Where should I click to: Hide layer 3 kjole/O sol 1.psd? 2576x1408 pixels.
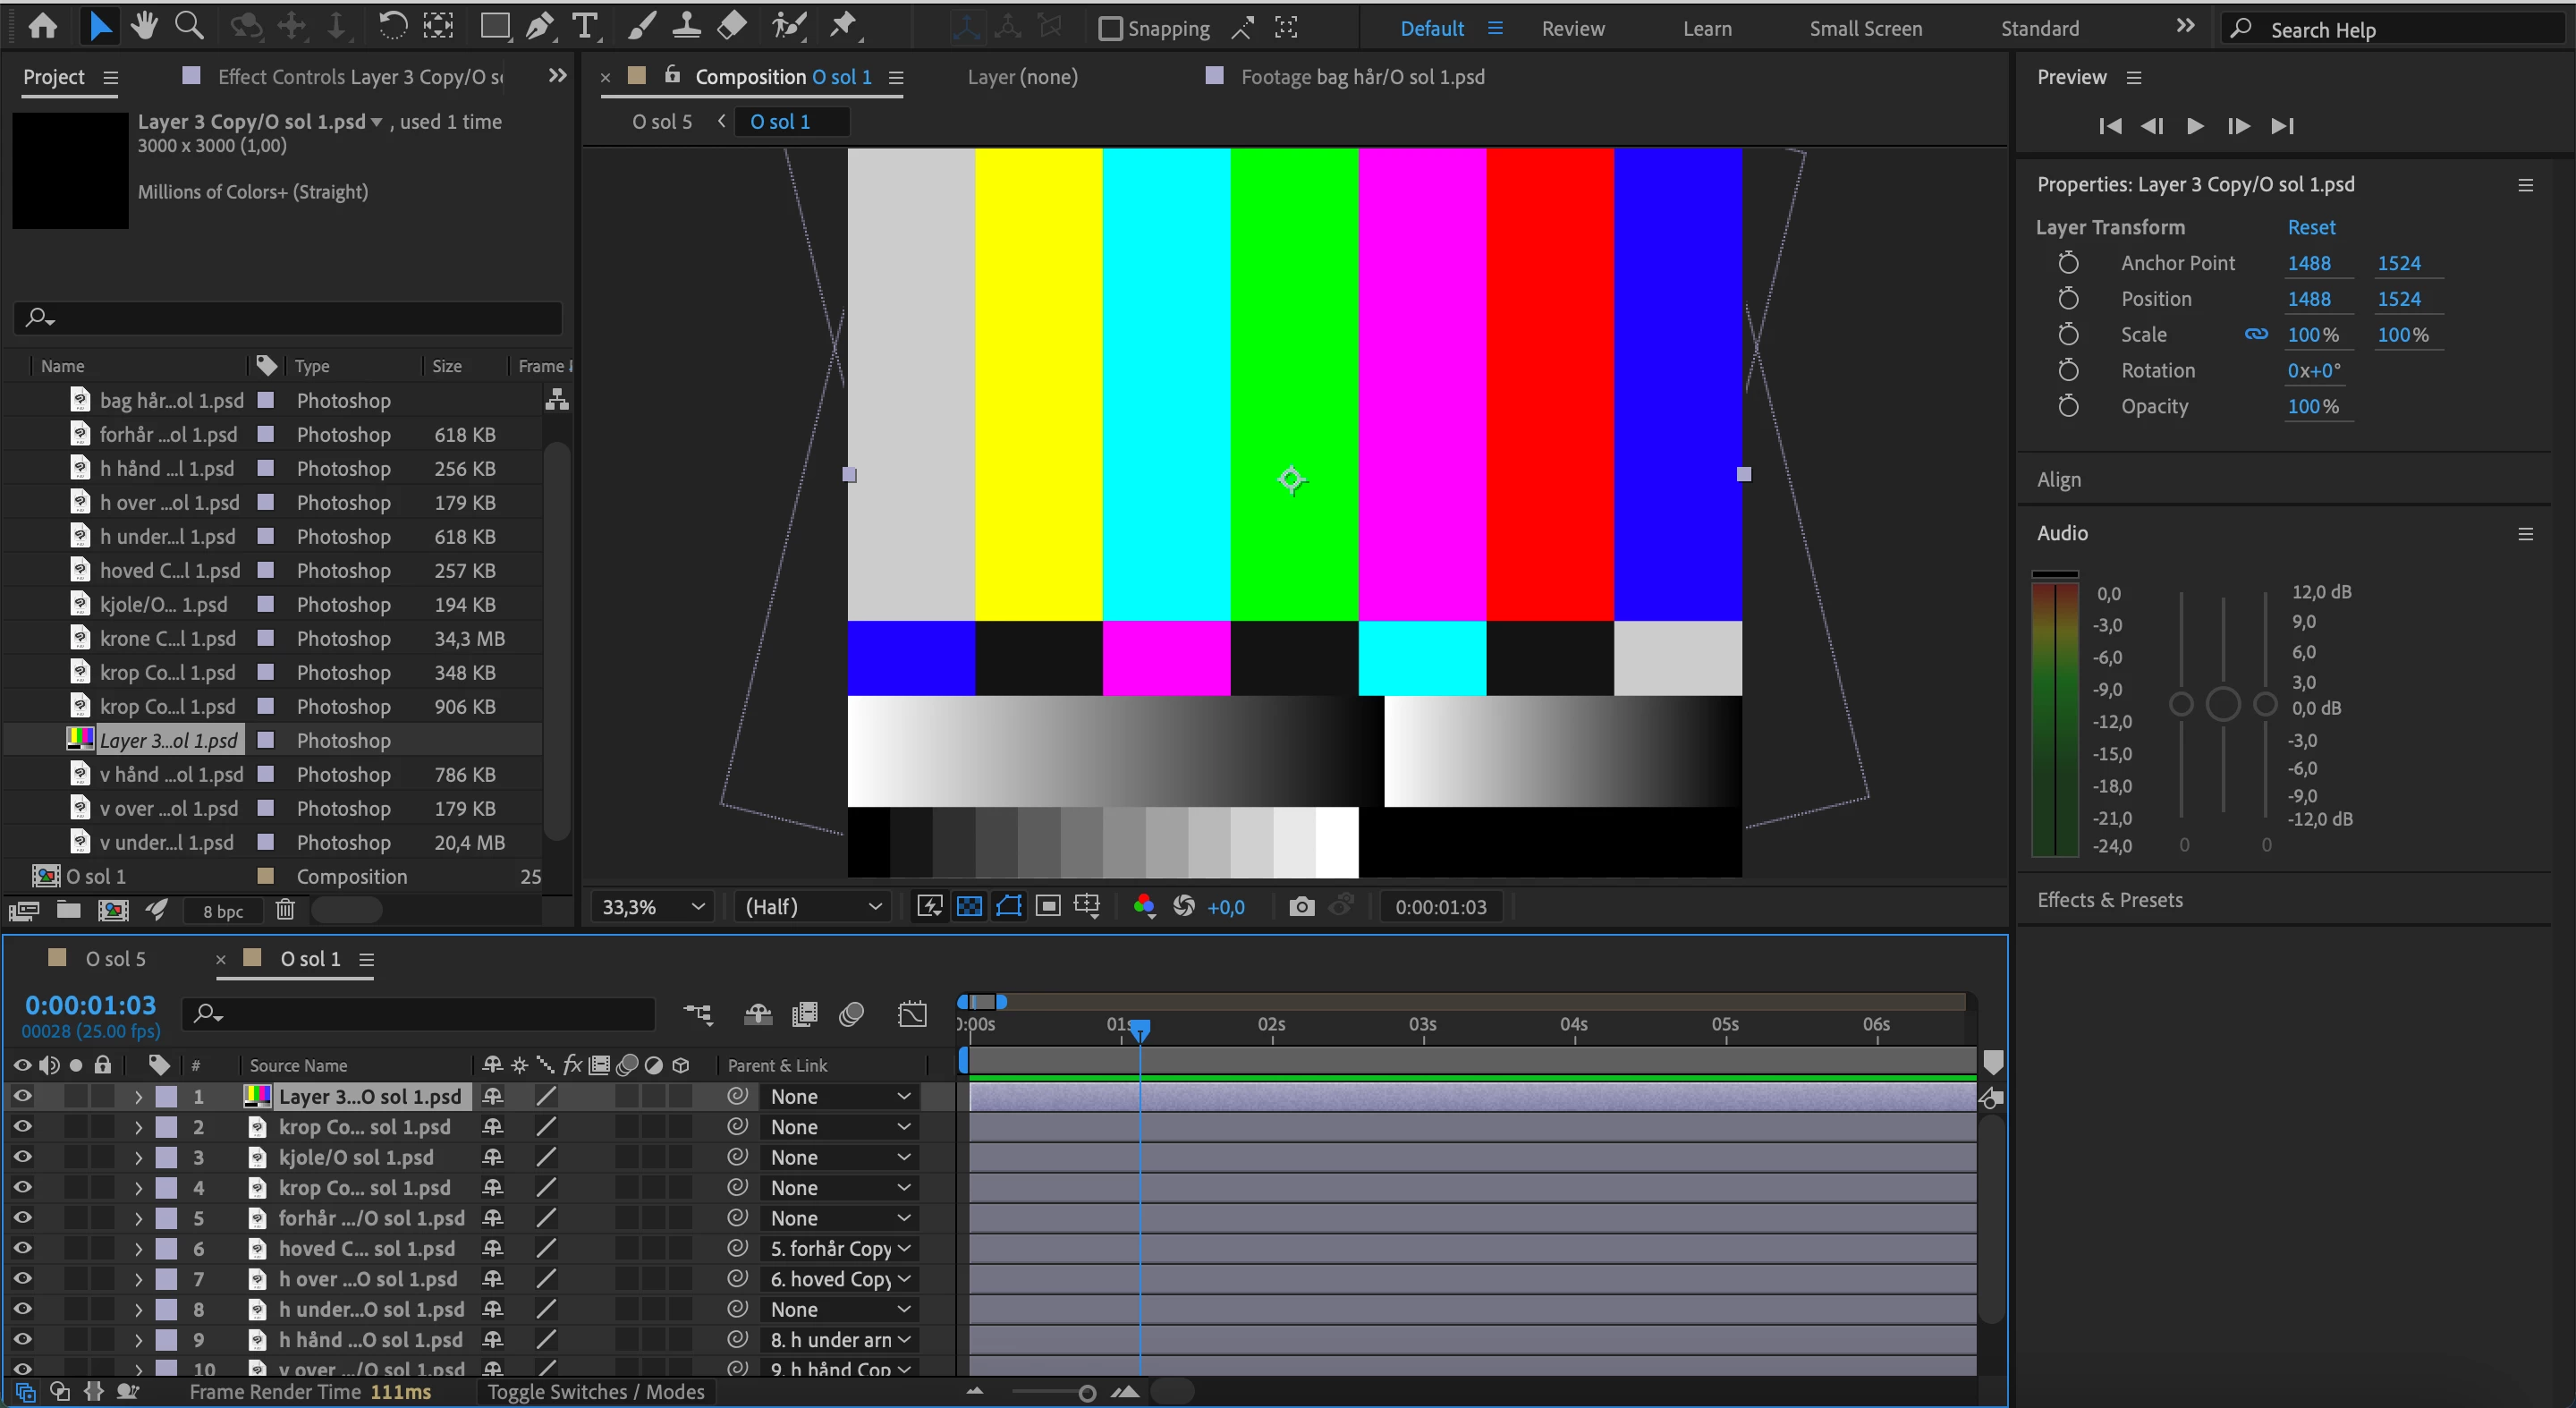(22, 1157)
